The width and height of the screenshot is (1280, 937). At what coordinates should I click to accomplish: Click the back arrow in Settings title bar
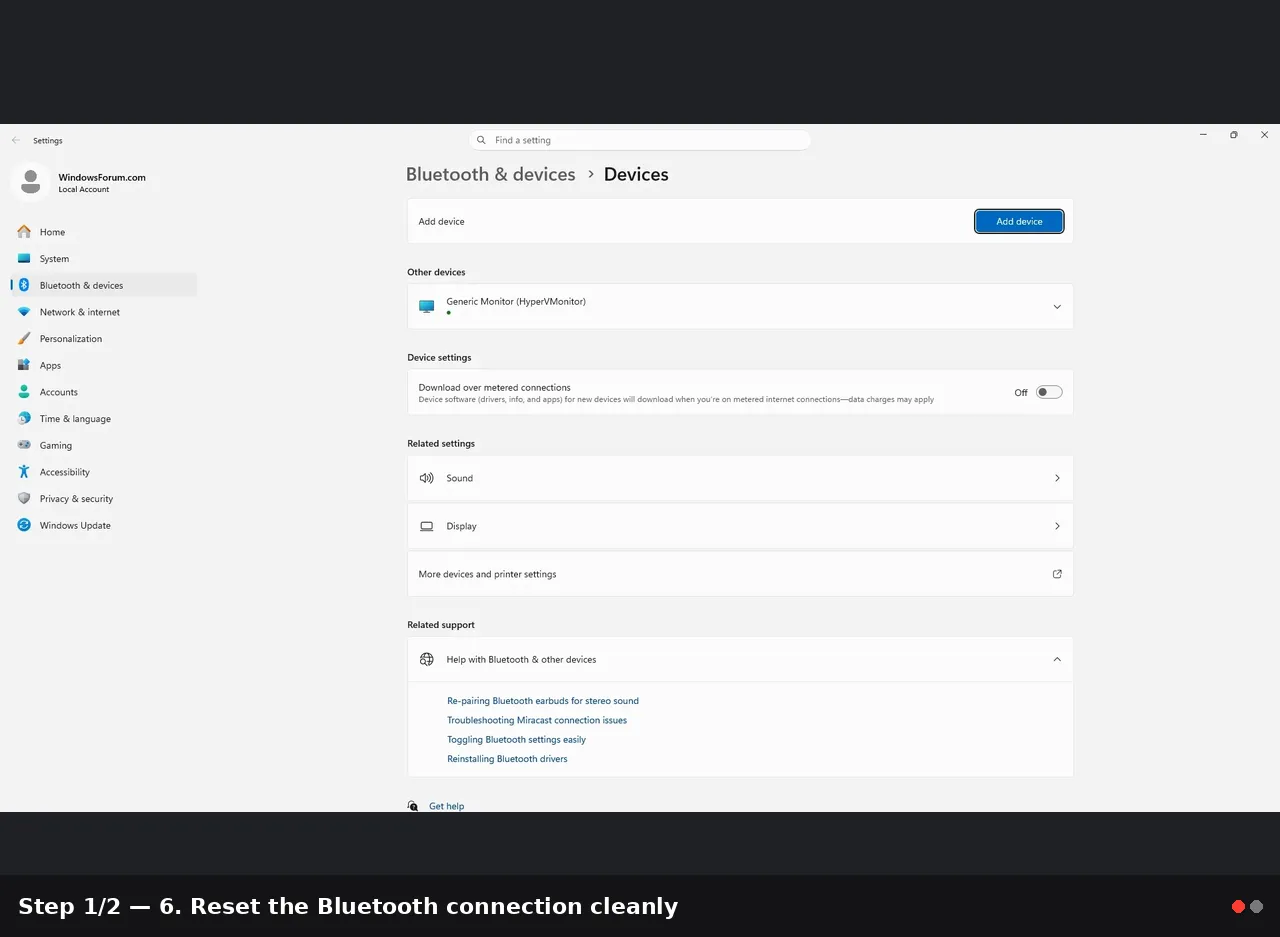tap(16, 140)
